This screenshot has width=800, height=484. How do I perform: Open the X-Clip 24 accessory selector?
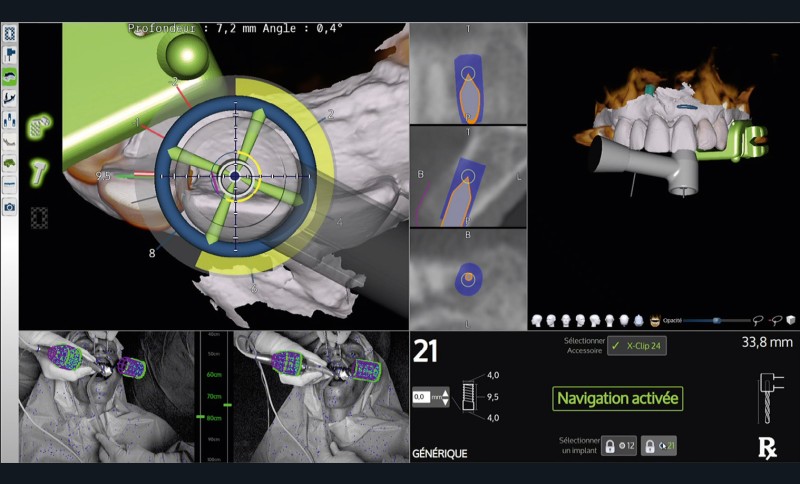(637, 346)
